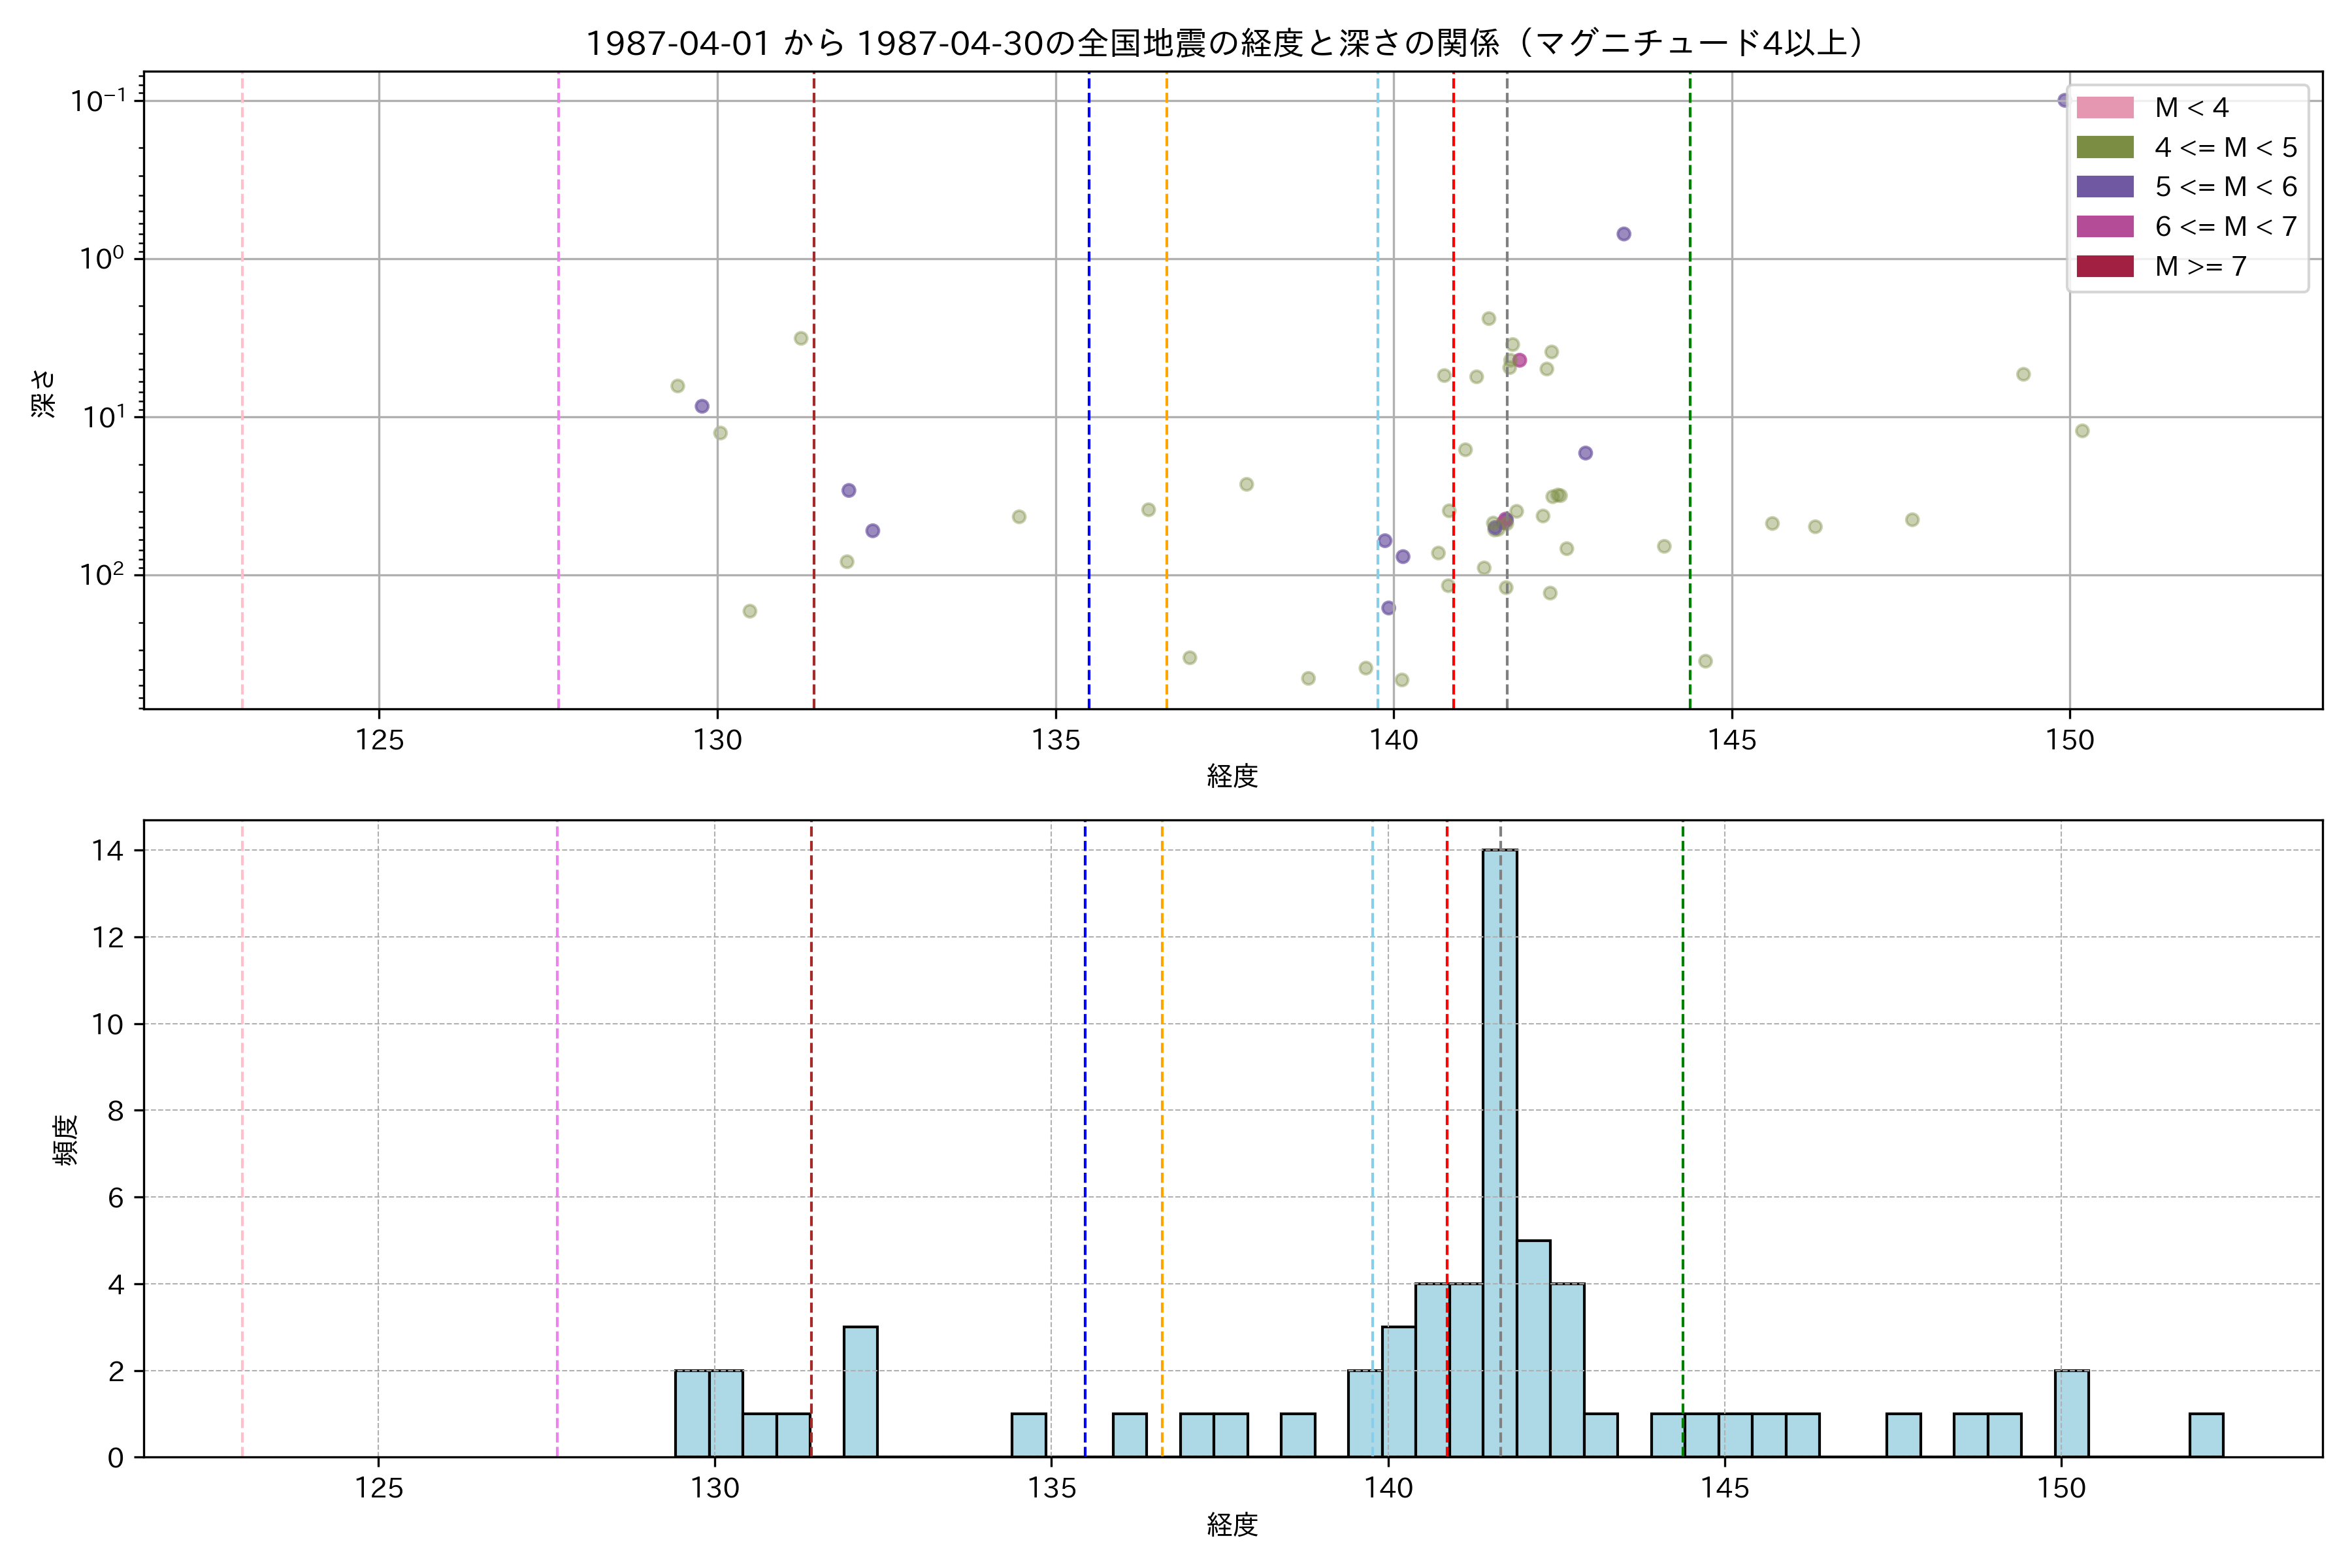The height and width of the screenshot is (1568, 2352).
Task: Click the green '4 <= M < 5' legend swatch
Action: point(2104,148)
